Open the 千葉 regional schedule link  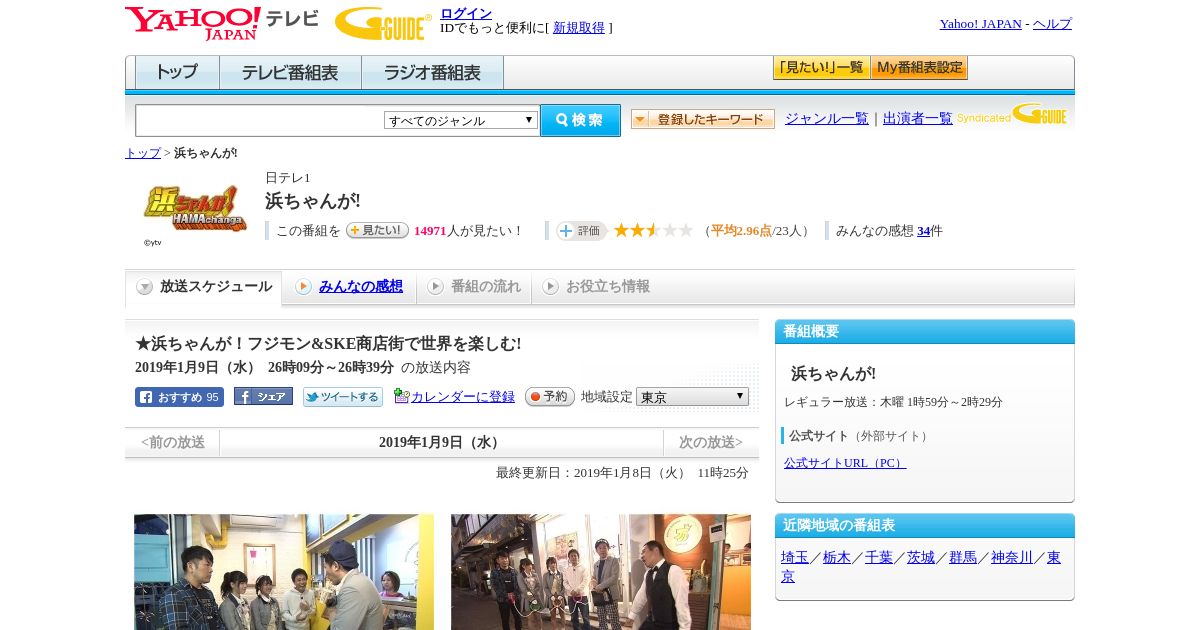point(879,558)
